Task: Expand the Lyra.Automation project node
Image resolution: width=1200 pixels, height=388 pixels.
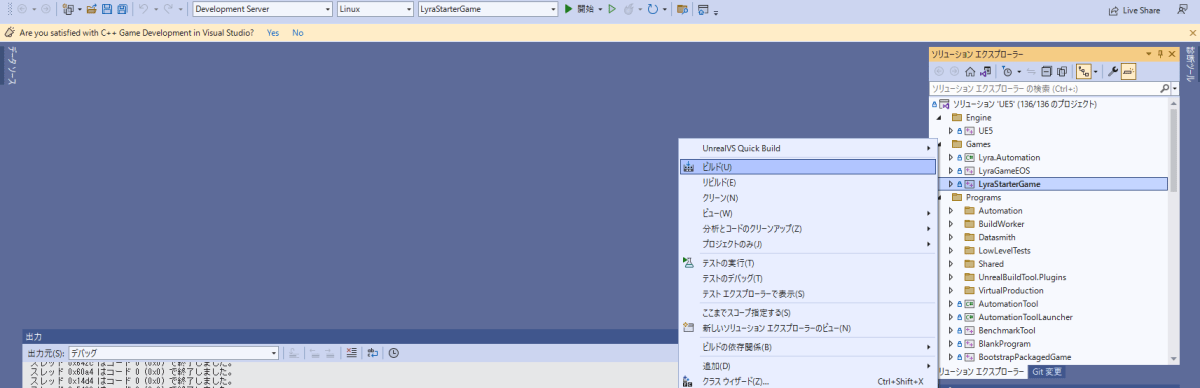Action: pyautogui.click(x=951, y=157)
